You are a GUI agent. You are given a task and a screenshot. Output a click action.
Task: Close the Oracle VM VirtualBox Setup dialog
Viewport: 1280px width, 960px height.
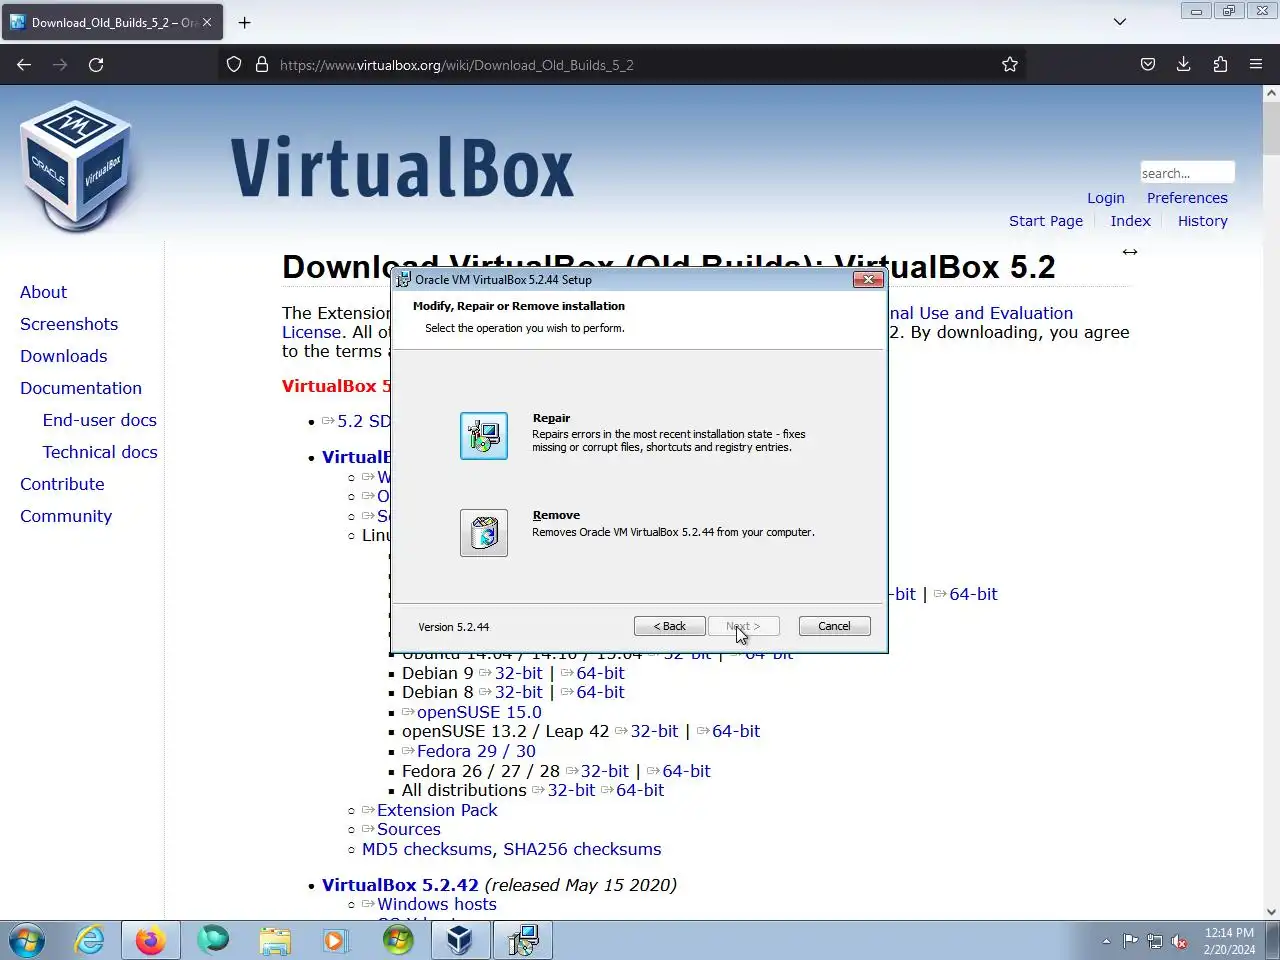pos(868,279)
